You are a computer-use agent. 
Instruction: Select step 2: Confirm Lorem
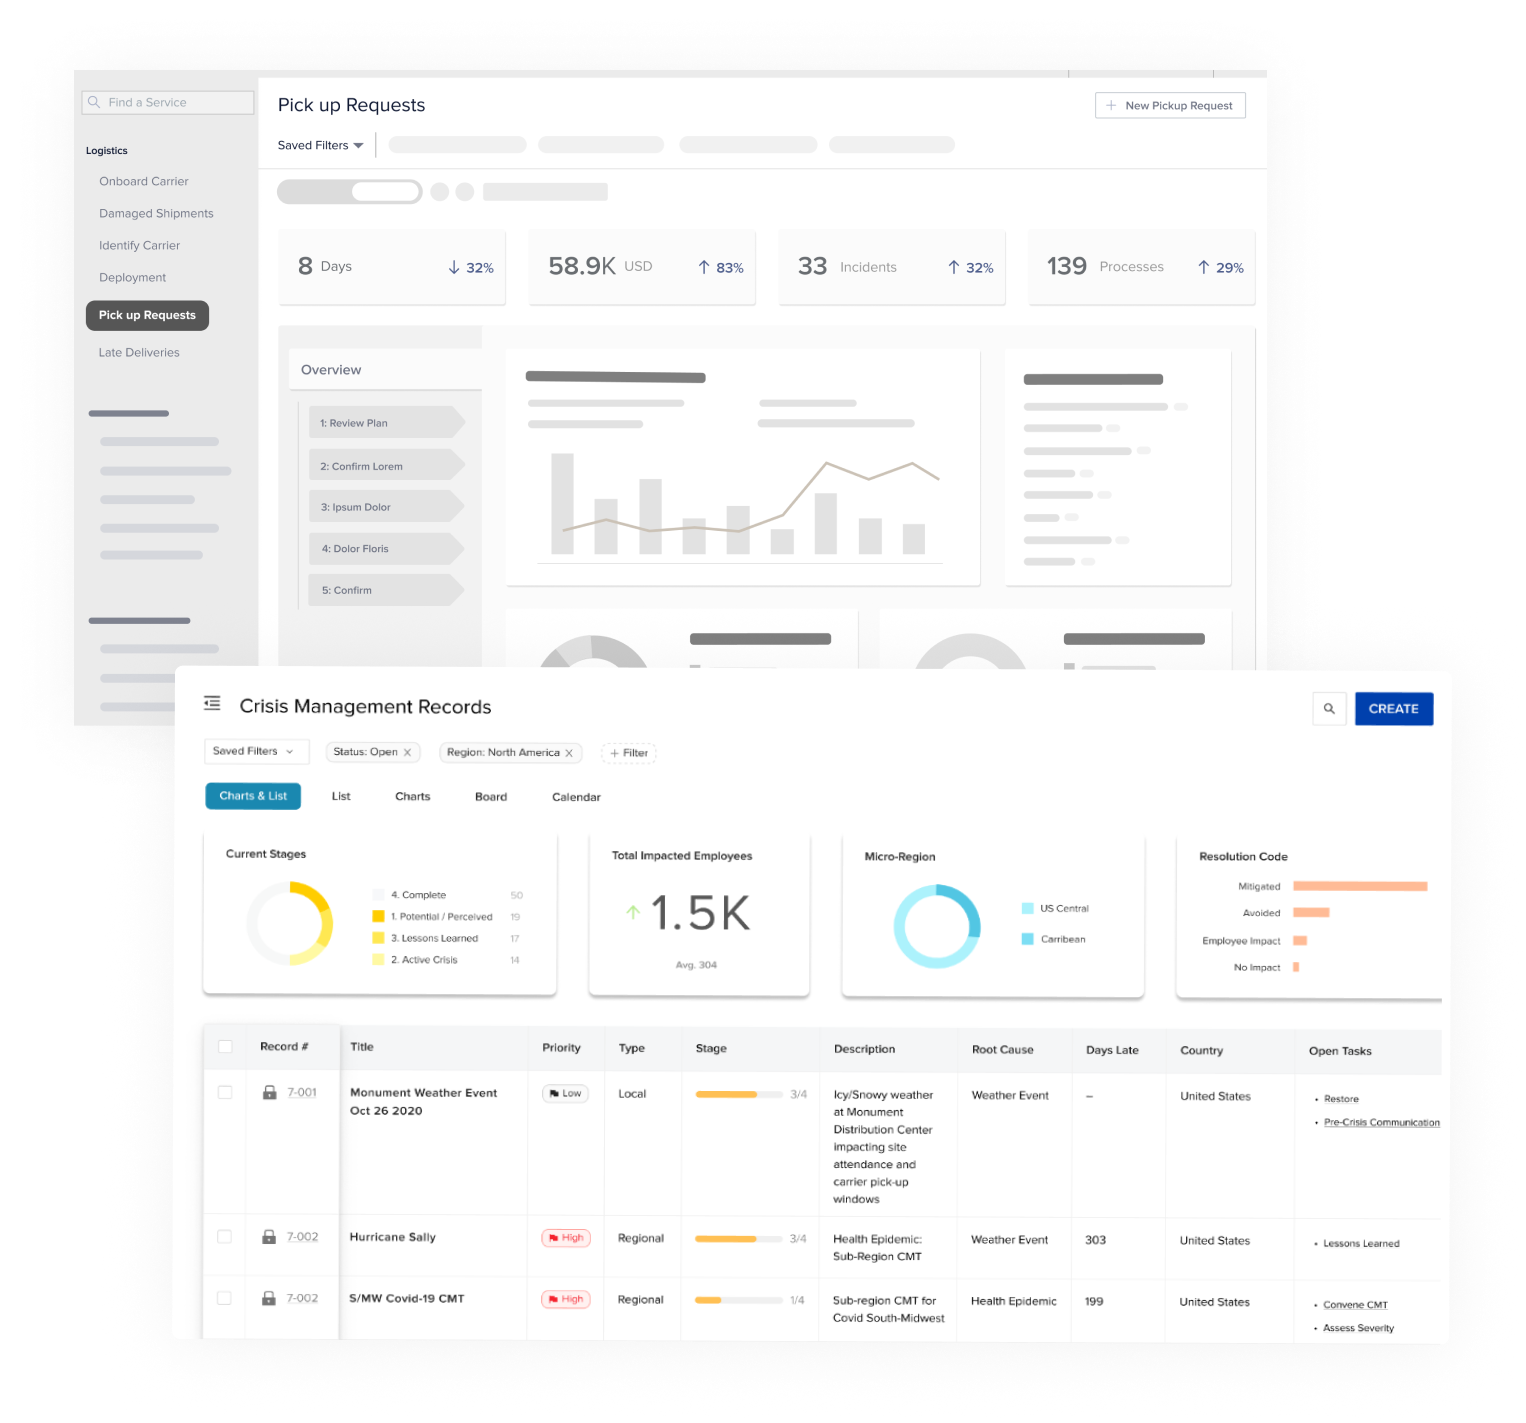pos(386,466)
